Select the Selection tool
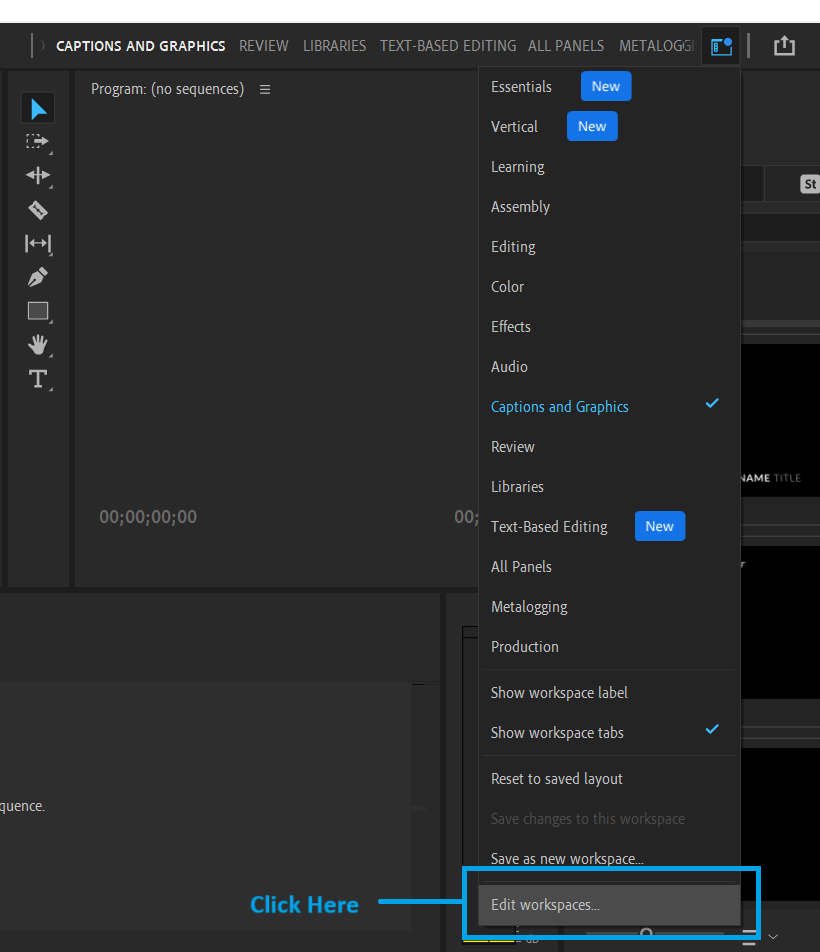The height and width of the screenshot is (952, 820). click(37, 107)
